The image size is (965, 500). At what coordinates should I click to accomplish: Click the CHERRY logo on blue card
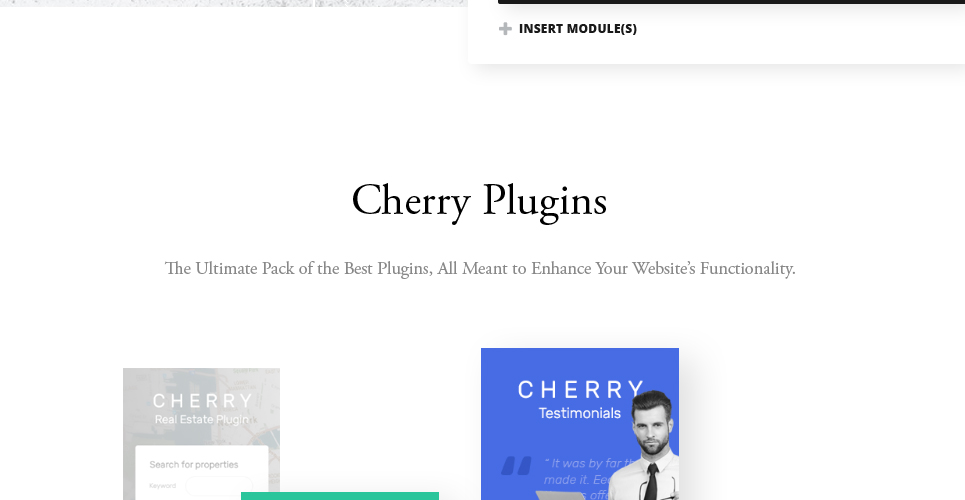pyautogui.click(x=580, y=389)
